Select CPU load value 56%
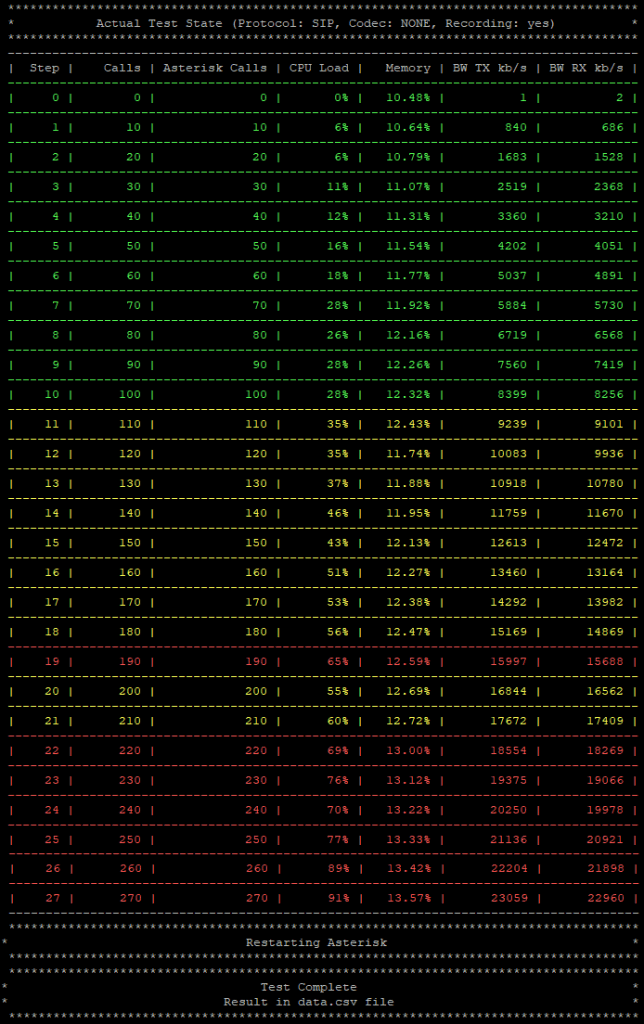644x1024 pixels. [x=338, y=632]
